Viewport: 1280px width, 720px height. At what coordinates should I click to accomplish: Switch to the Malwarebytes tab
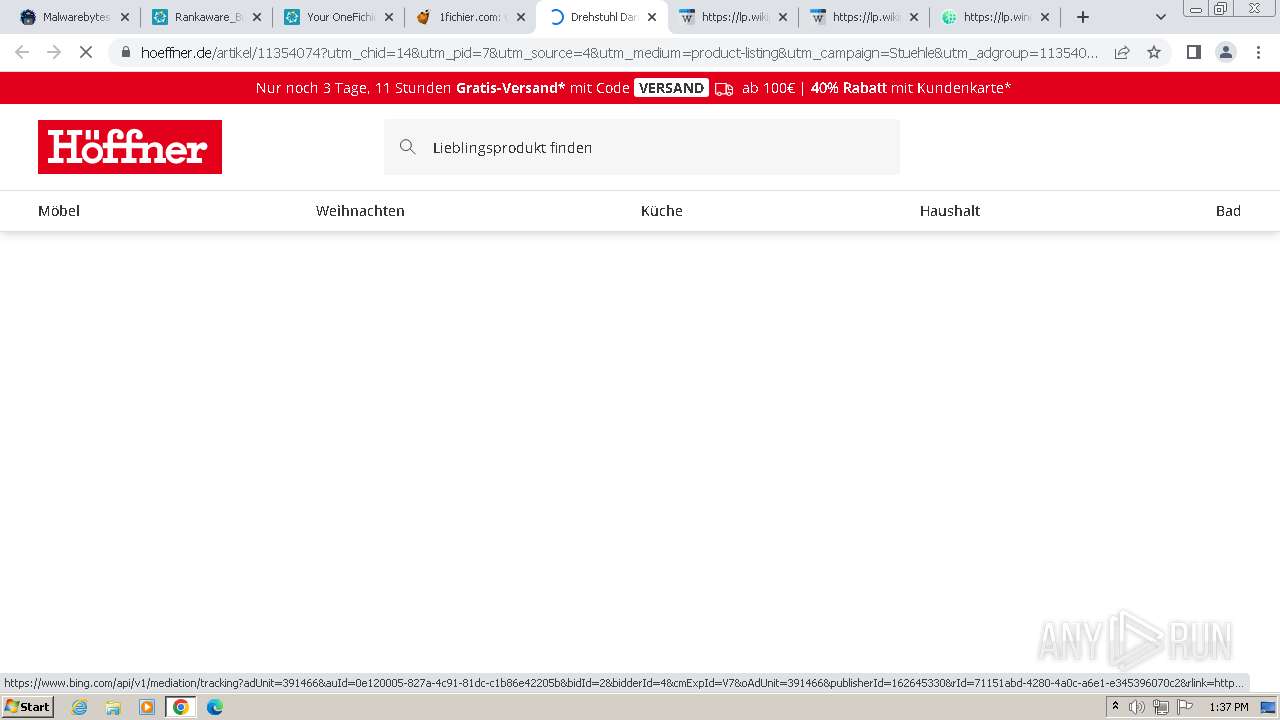(x=73, y=17)
